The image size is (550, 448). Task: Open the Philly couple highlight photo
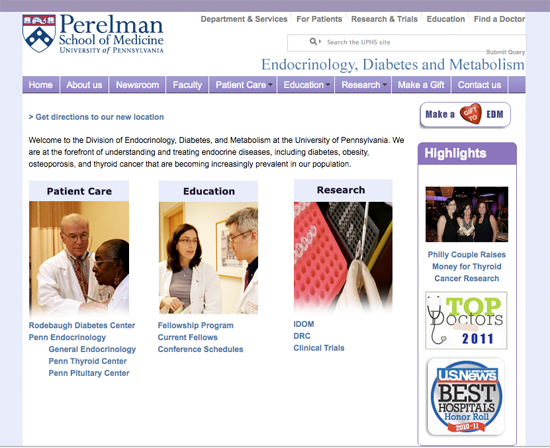(x=467, y=214)
